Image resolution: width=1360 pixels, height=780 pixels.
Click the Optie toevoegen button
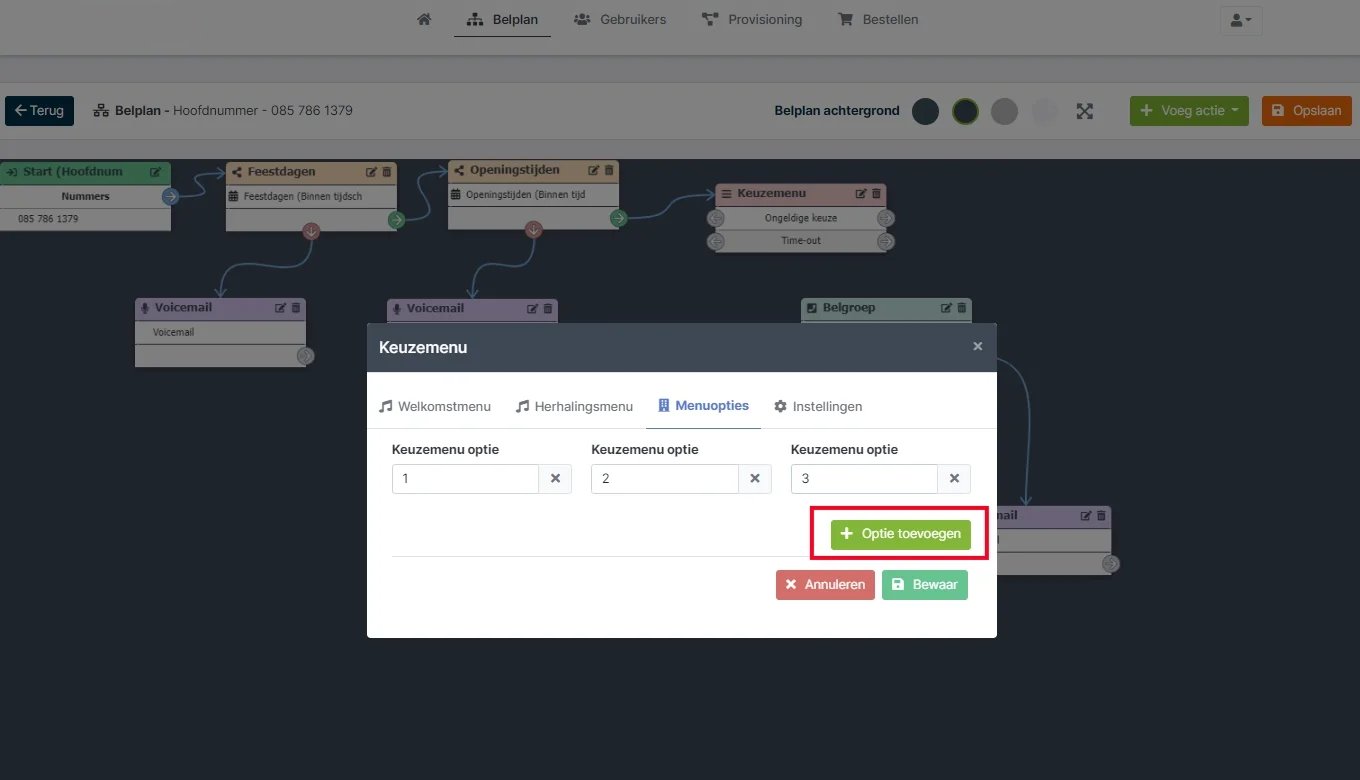pos(901,534)
